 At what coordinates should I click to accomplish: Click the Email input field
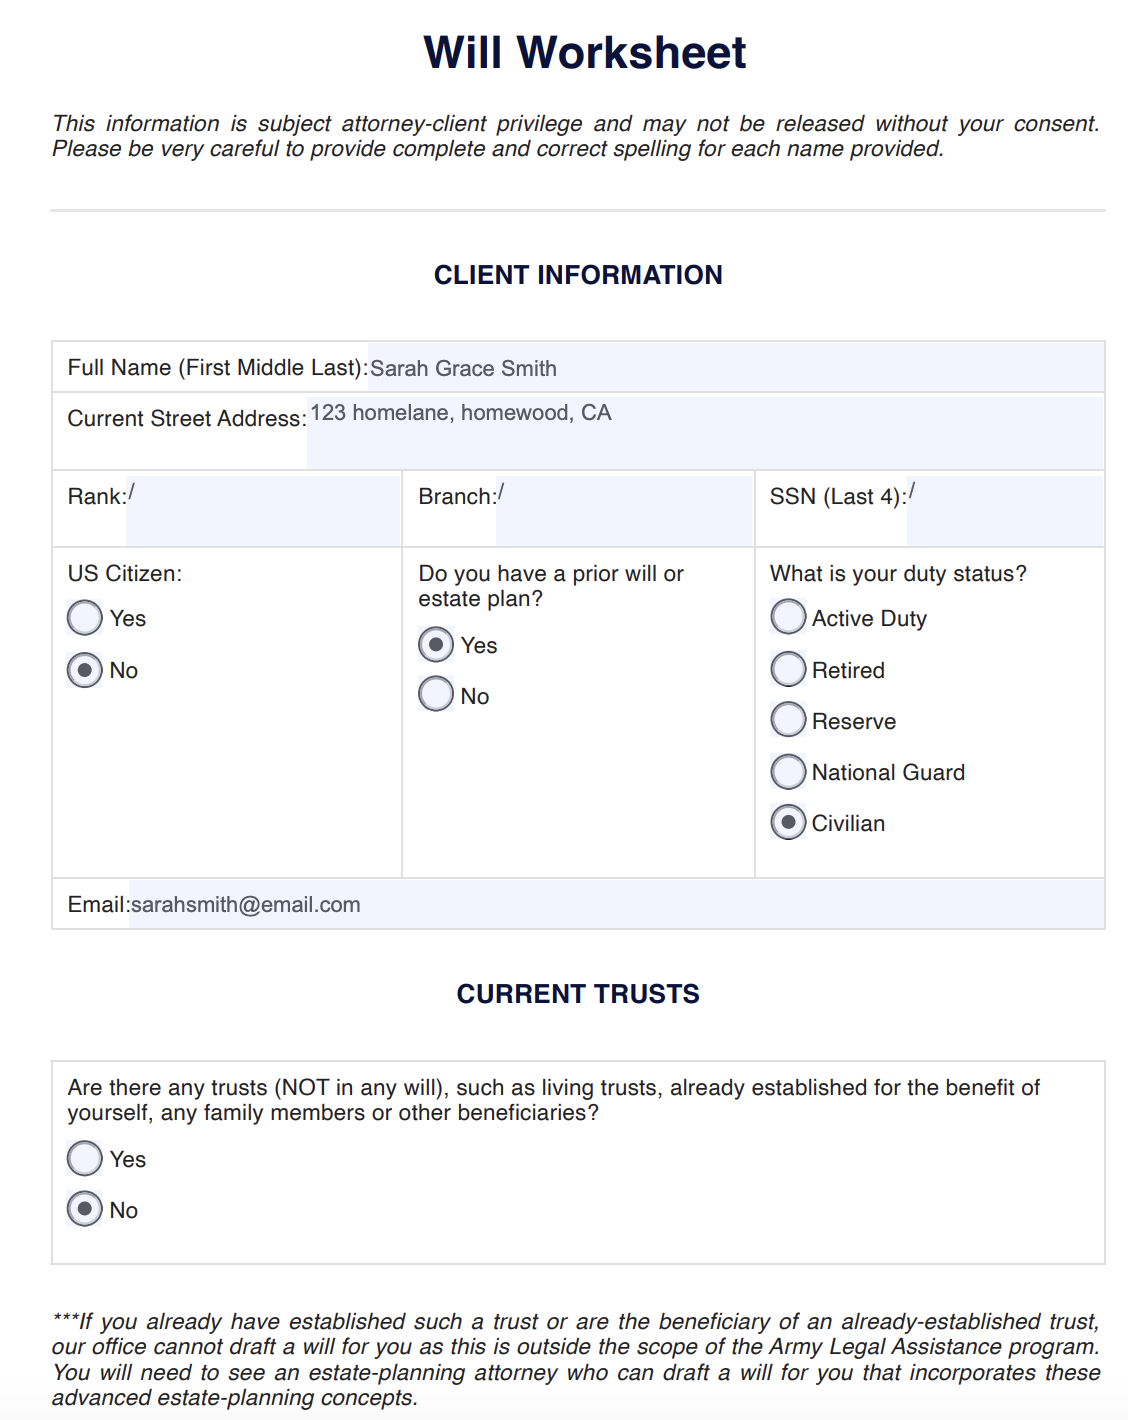coord(616,904)
